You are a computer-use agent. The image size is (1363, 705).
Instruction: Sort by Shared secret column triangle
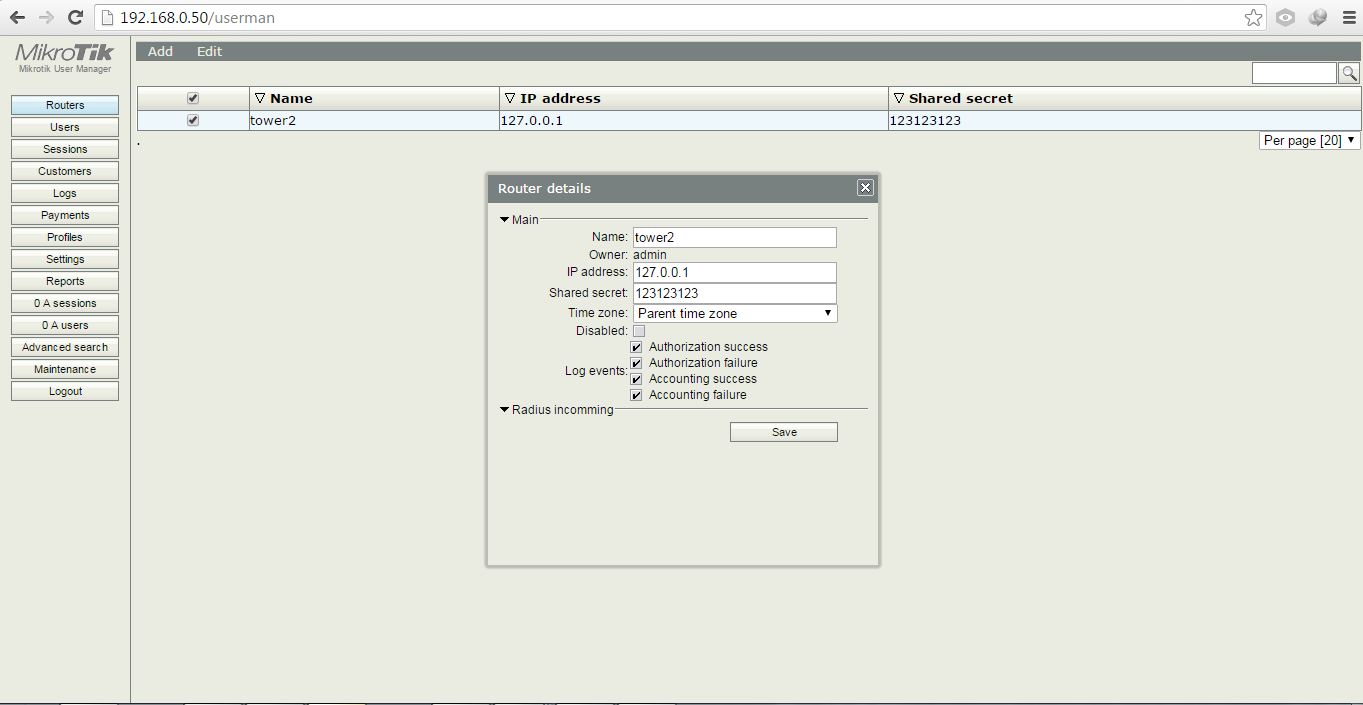tap(899, 98)
